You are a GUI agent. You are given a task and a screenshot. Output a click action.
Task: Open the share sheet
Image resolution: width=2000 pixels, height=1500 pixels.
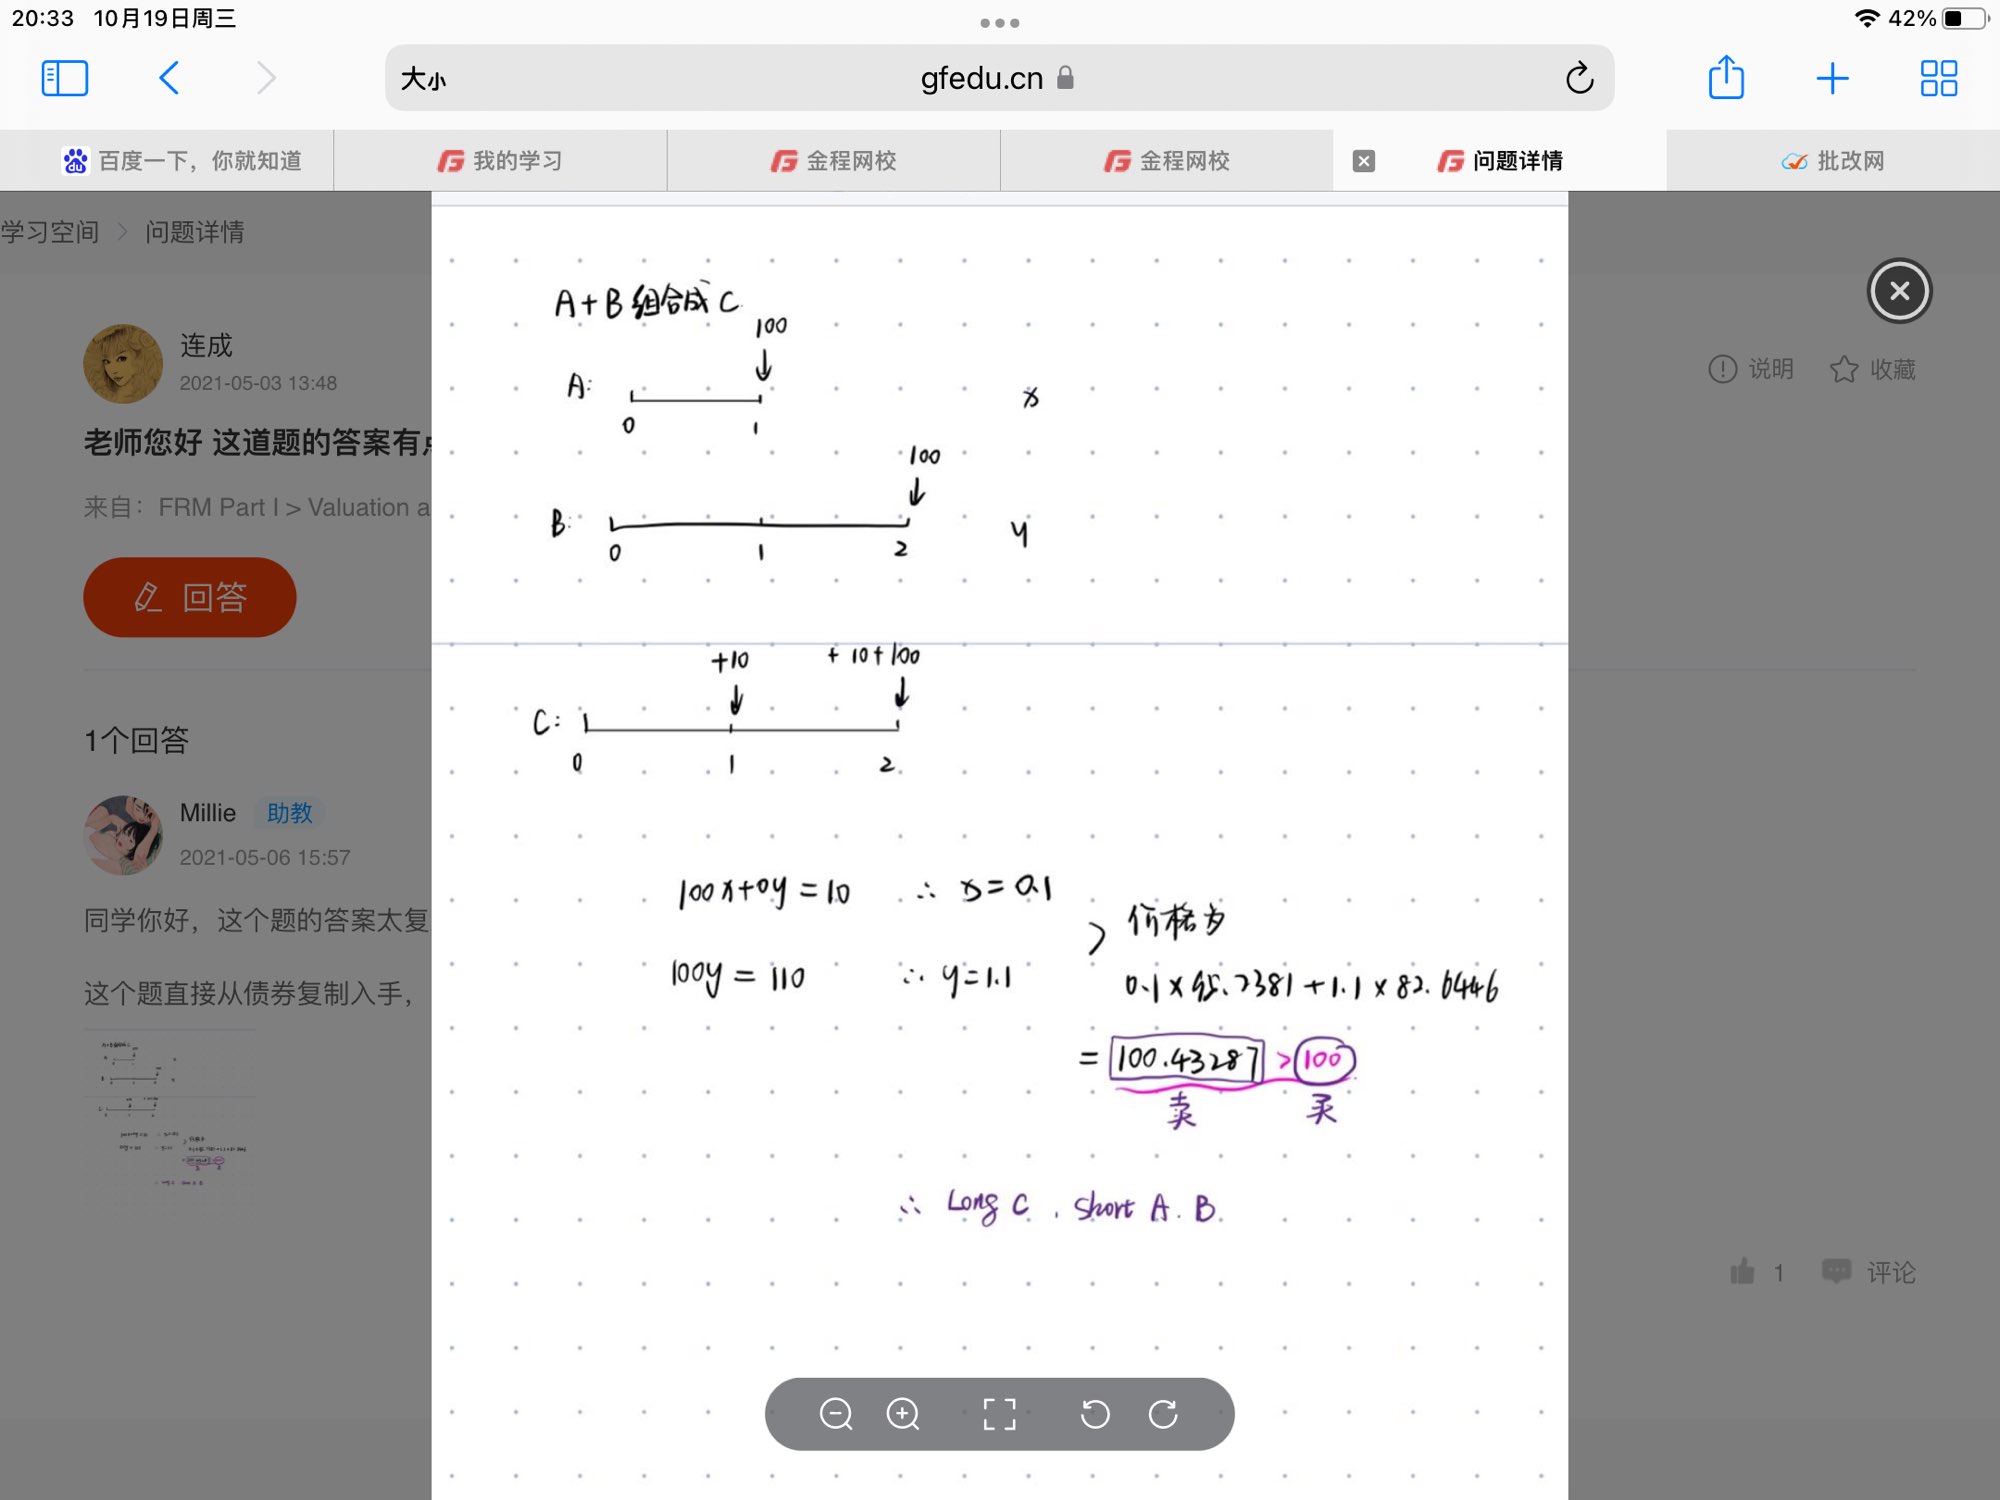click(1726, 78)
